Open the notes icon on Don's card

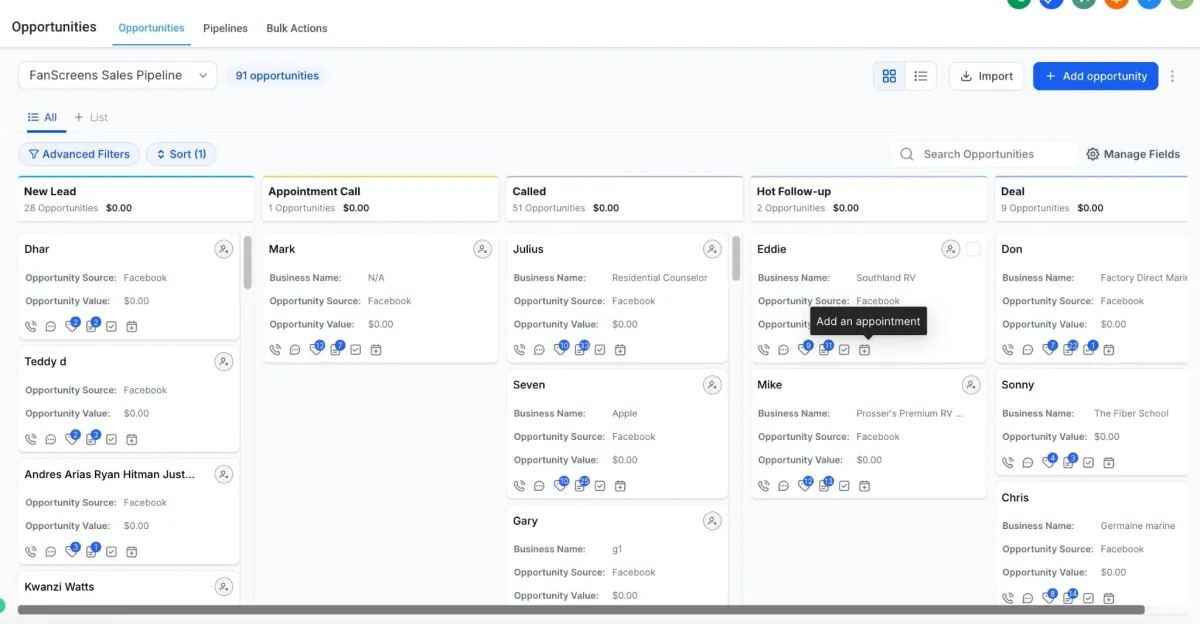click(x=1071, y=349)
